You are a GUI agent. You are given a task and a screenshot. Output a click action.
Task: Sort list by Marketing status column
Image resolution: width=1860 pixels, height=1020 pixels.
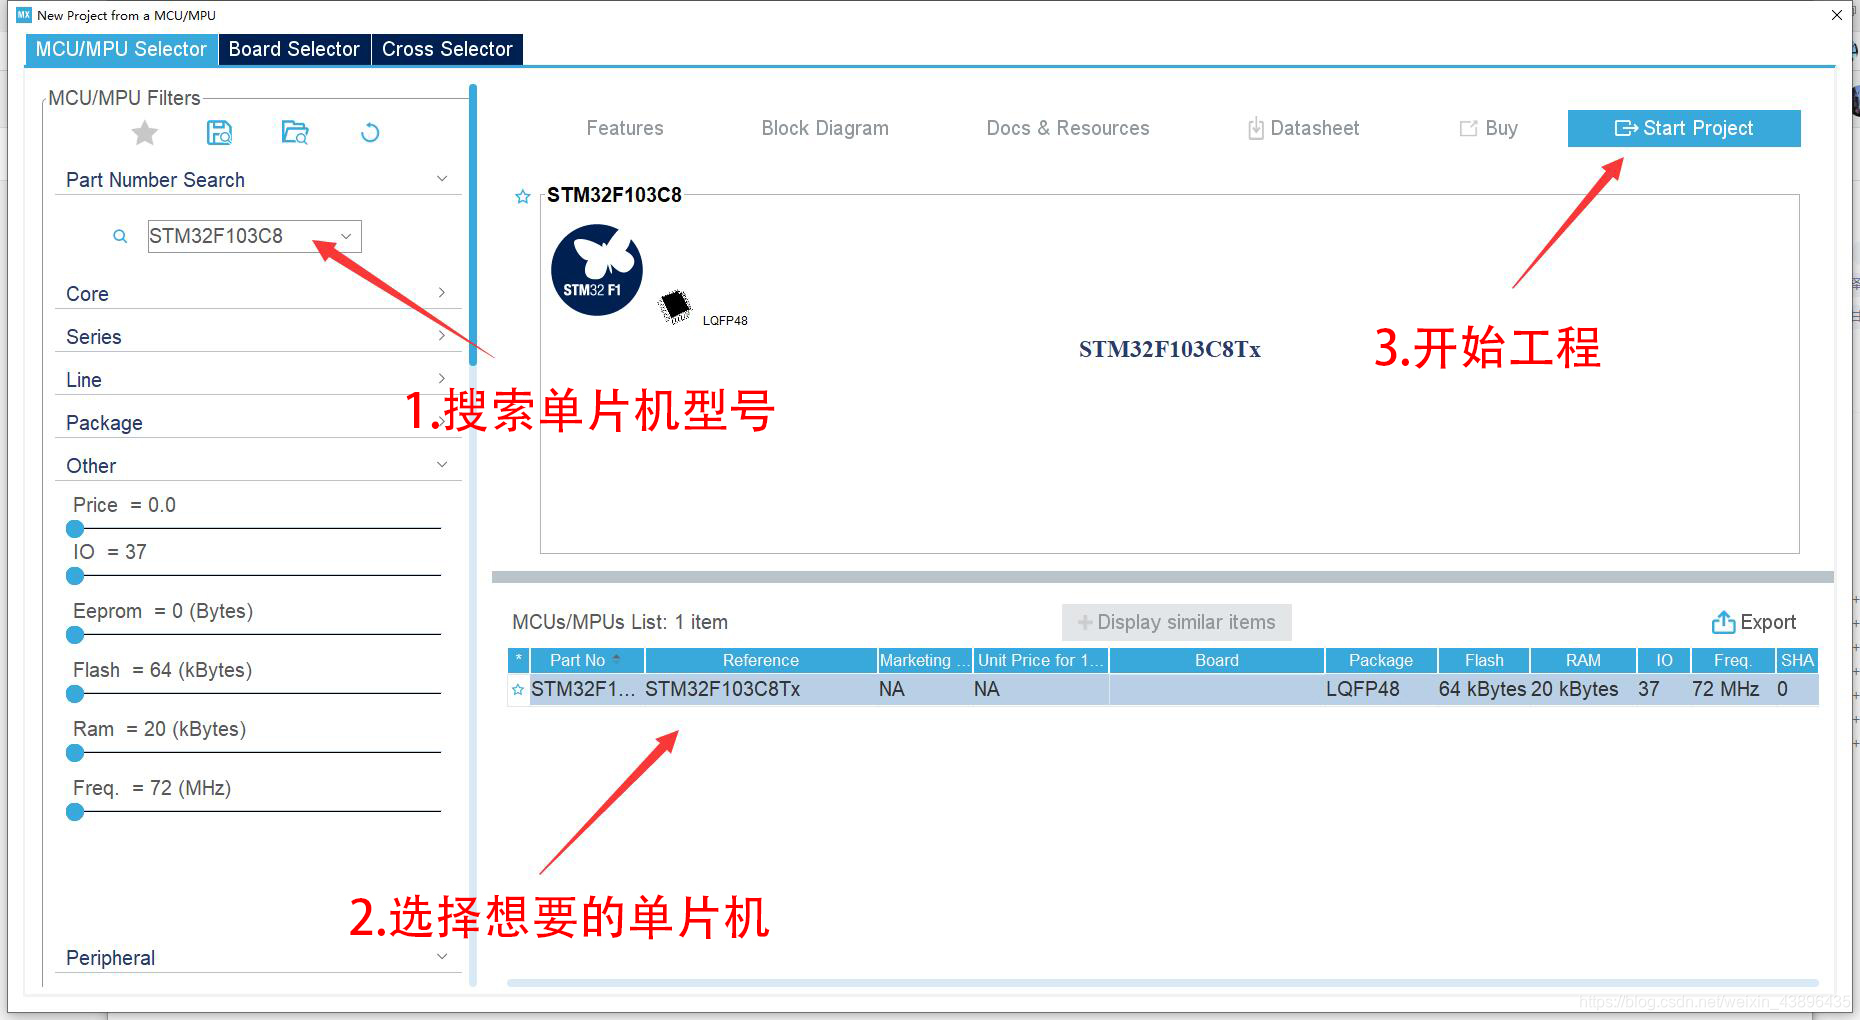[x=925, y=660]
